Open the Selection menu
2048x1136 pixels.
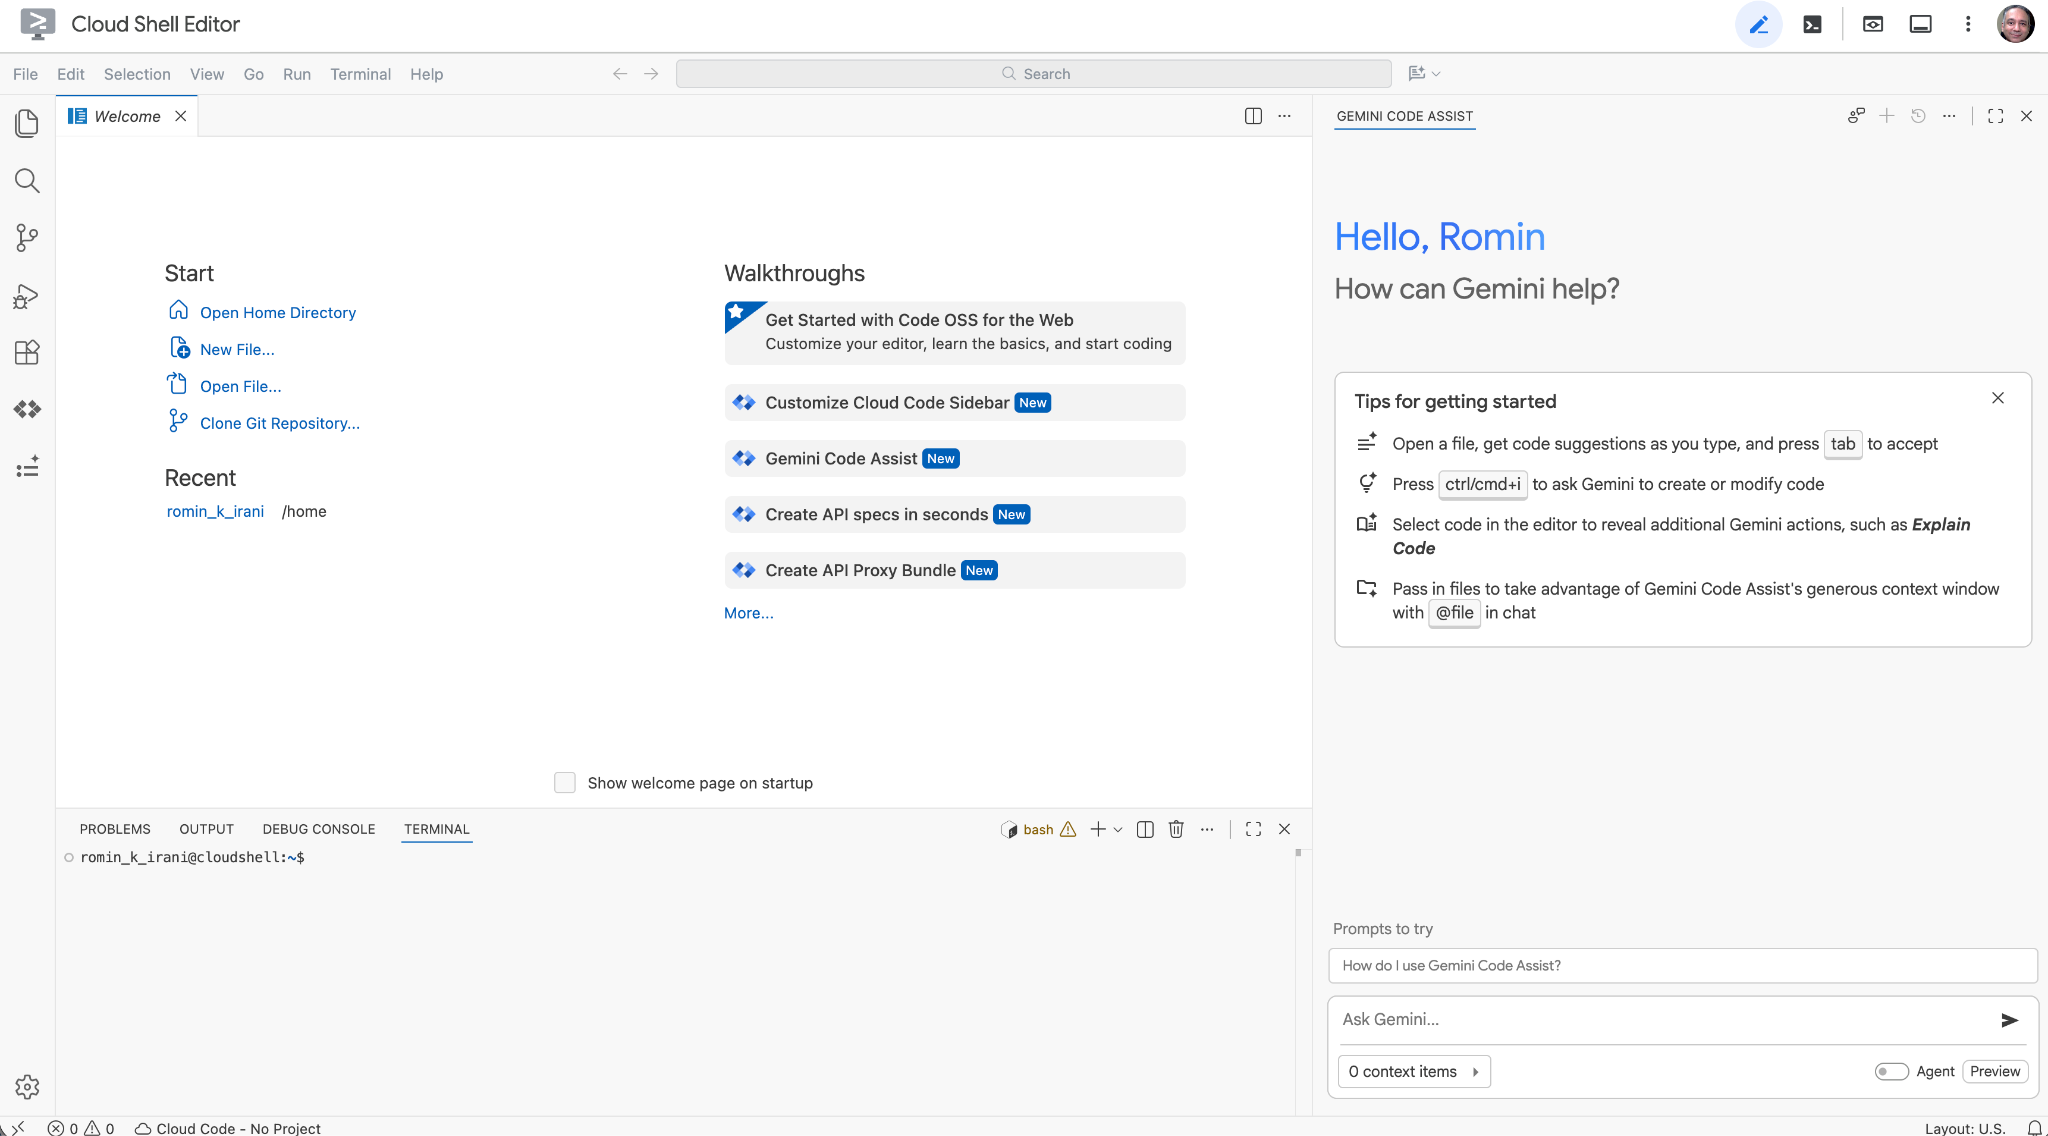(137, 74)
